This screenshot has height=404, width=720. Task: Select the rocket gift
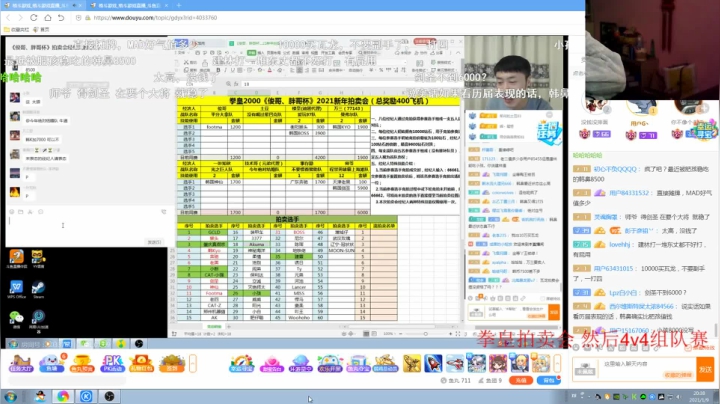point(433,363)
